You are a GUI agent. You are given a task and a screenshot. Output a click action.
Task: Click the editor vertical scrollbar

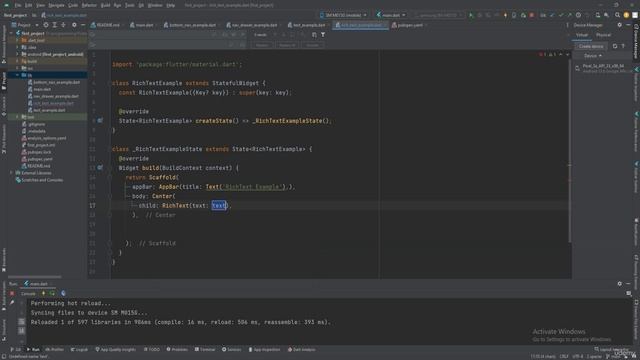click(570, 151)
